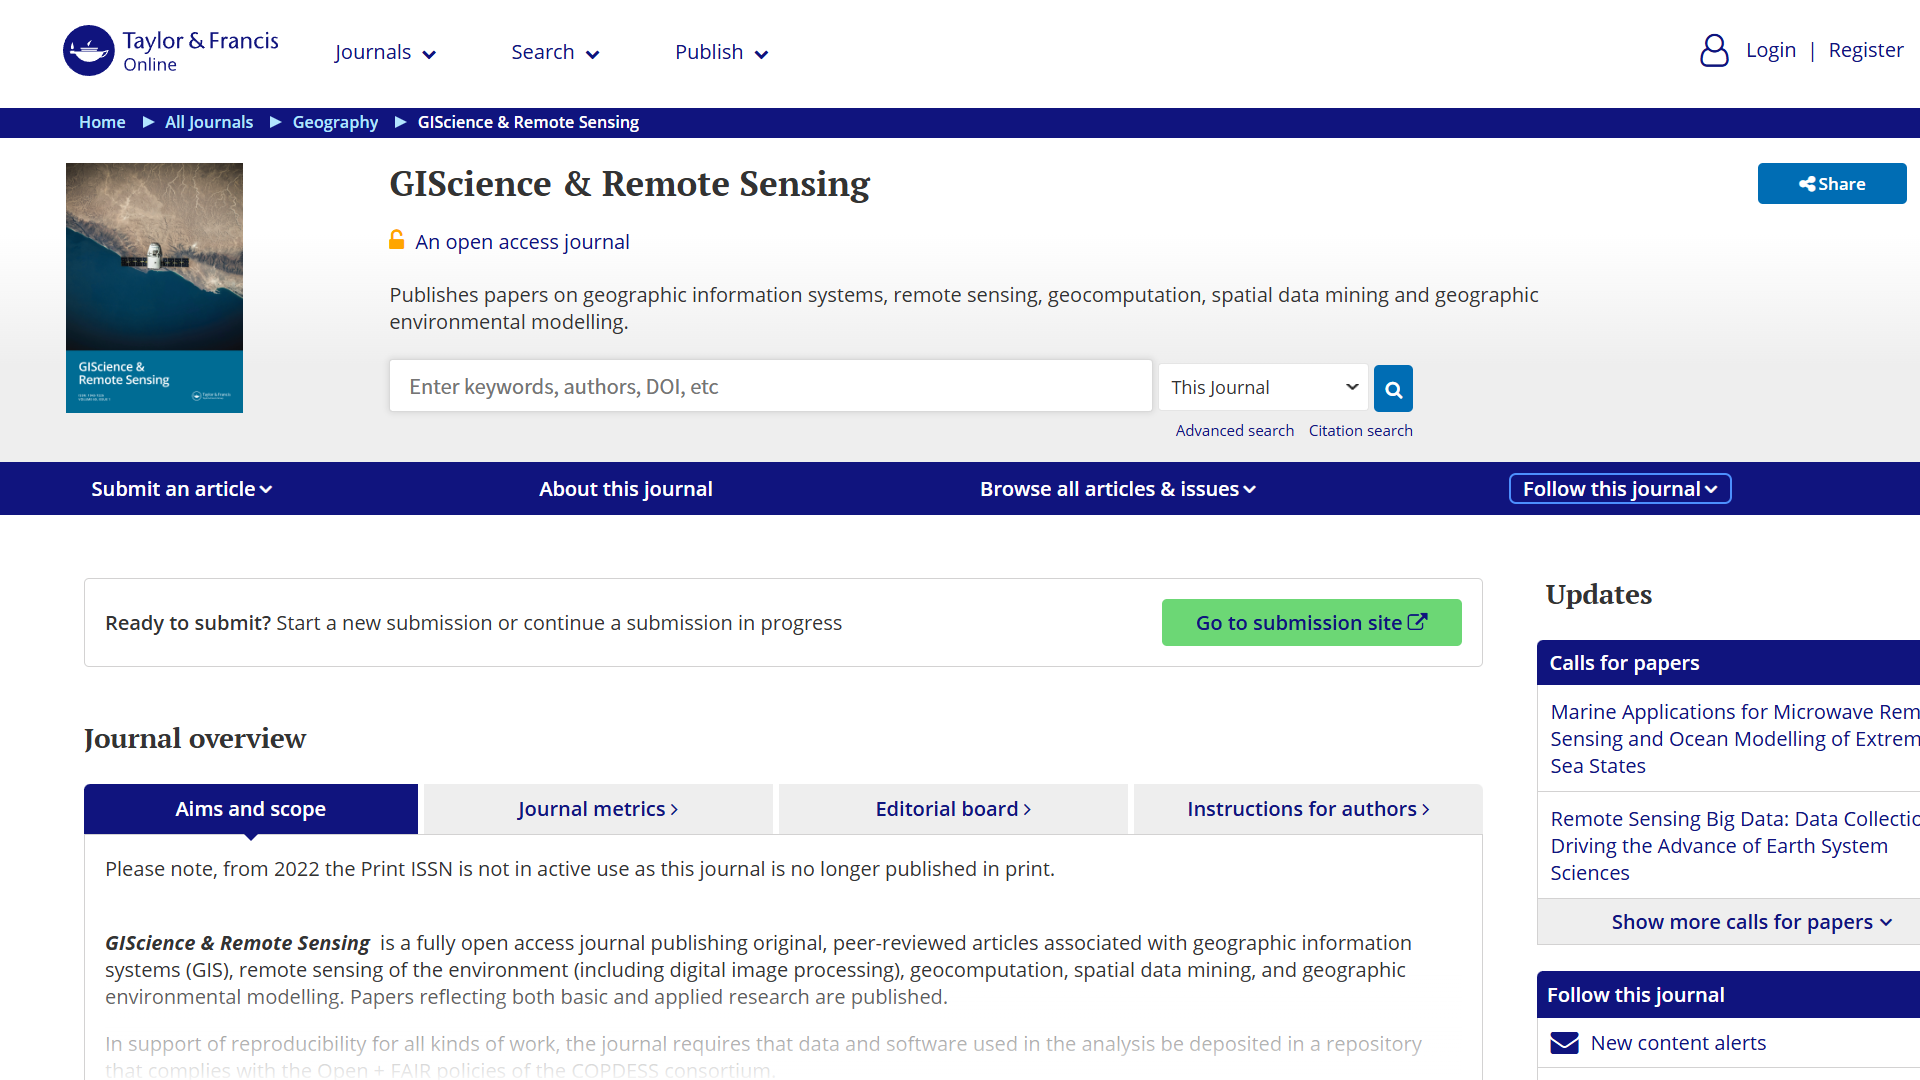Show more calls for papers
Screen dimensions: 1920x1080
click(1751, 922)
